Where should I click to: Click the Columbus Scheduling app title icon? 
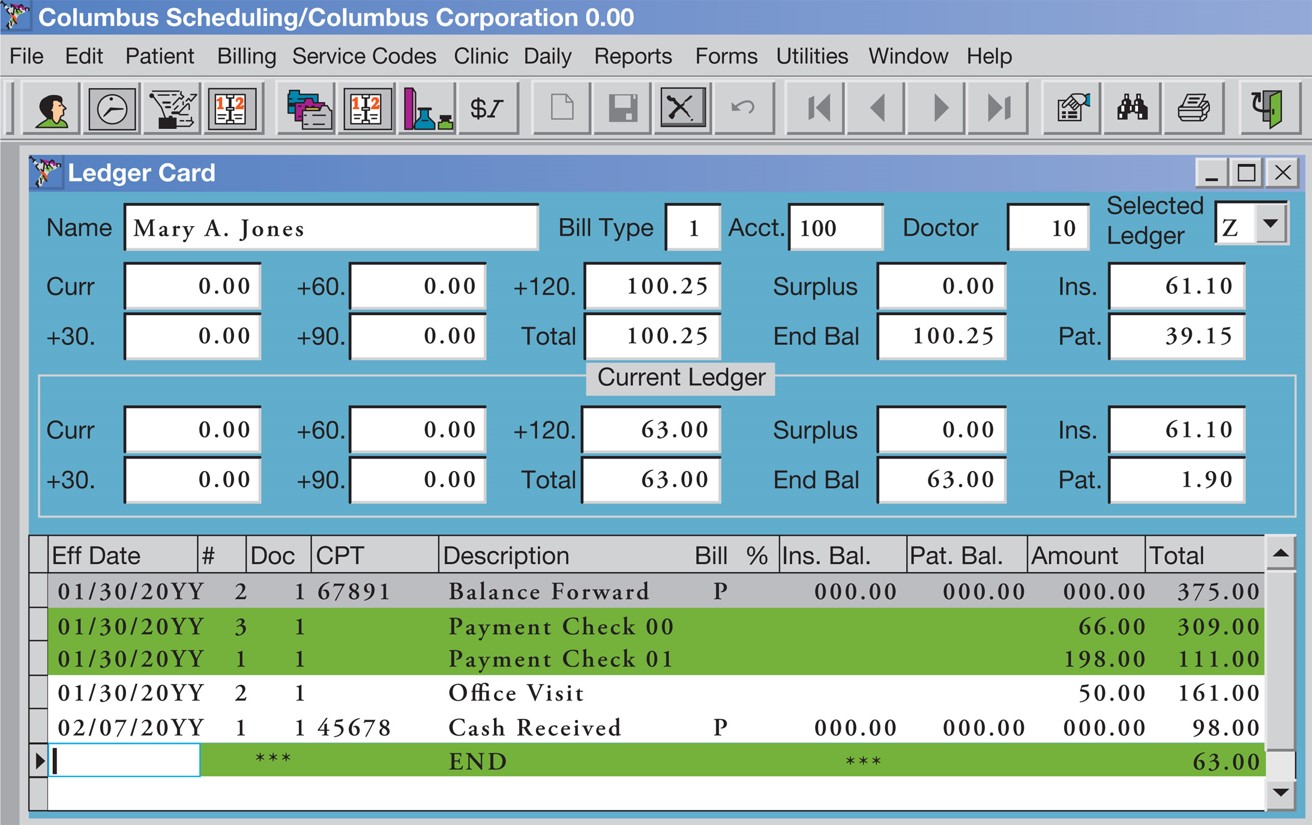pyautogui.click(x=15, y=16)
